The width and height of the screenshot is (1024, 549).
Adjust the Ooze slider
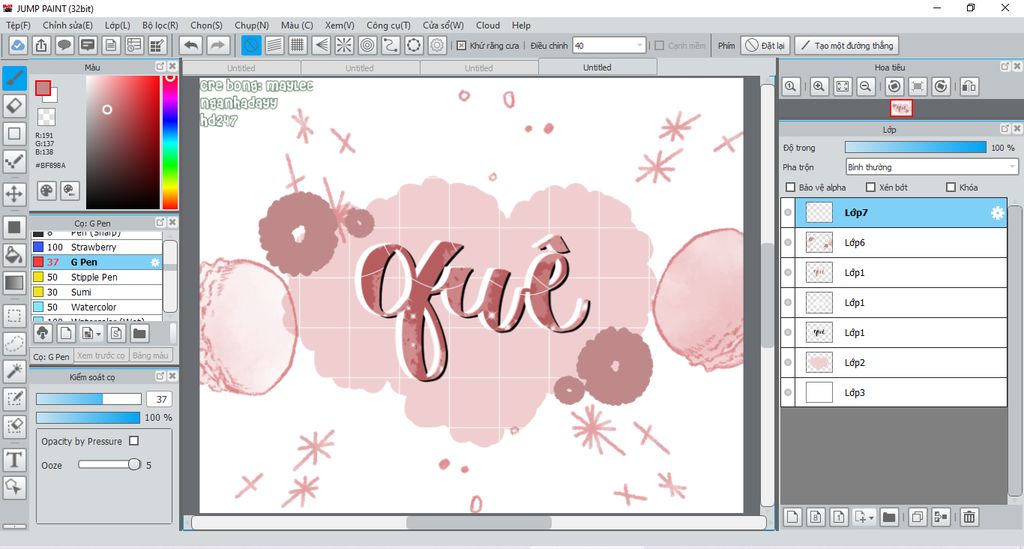110,465
